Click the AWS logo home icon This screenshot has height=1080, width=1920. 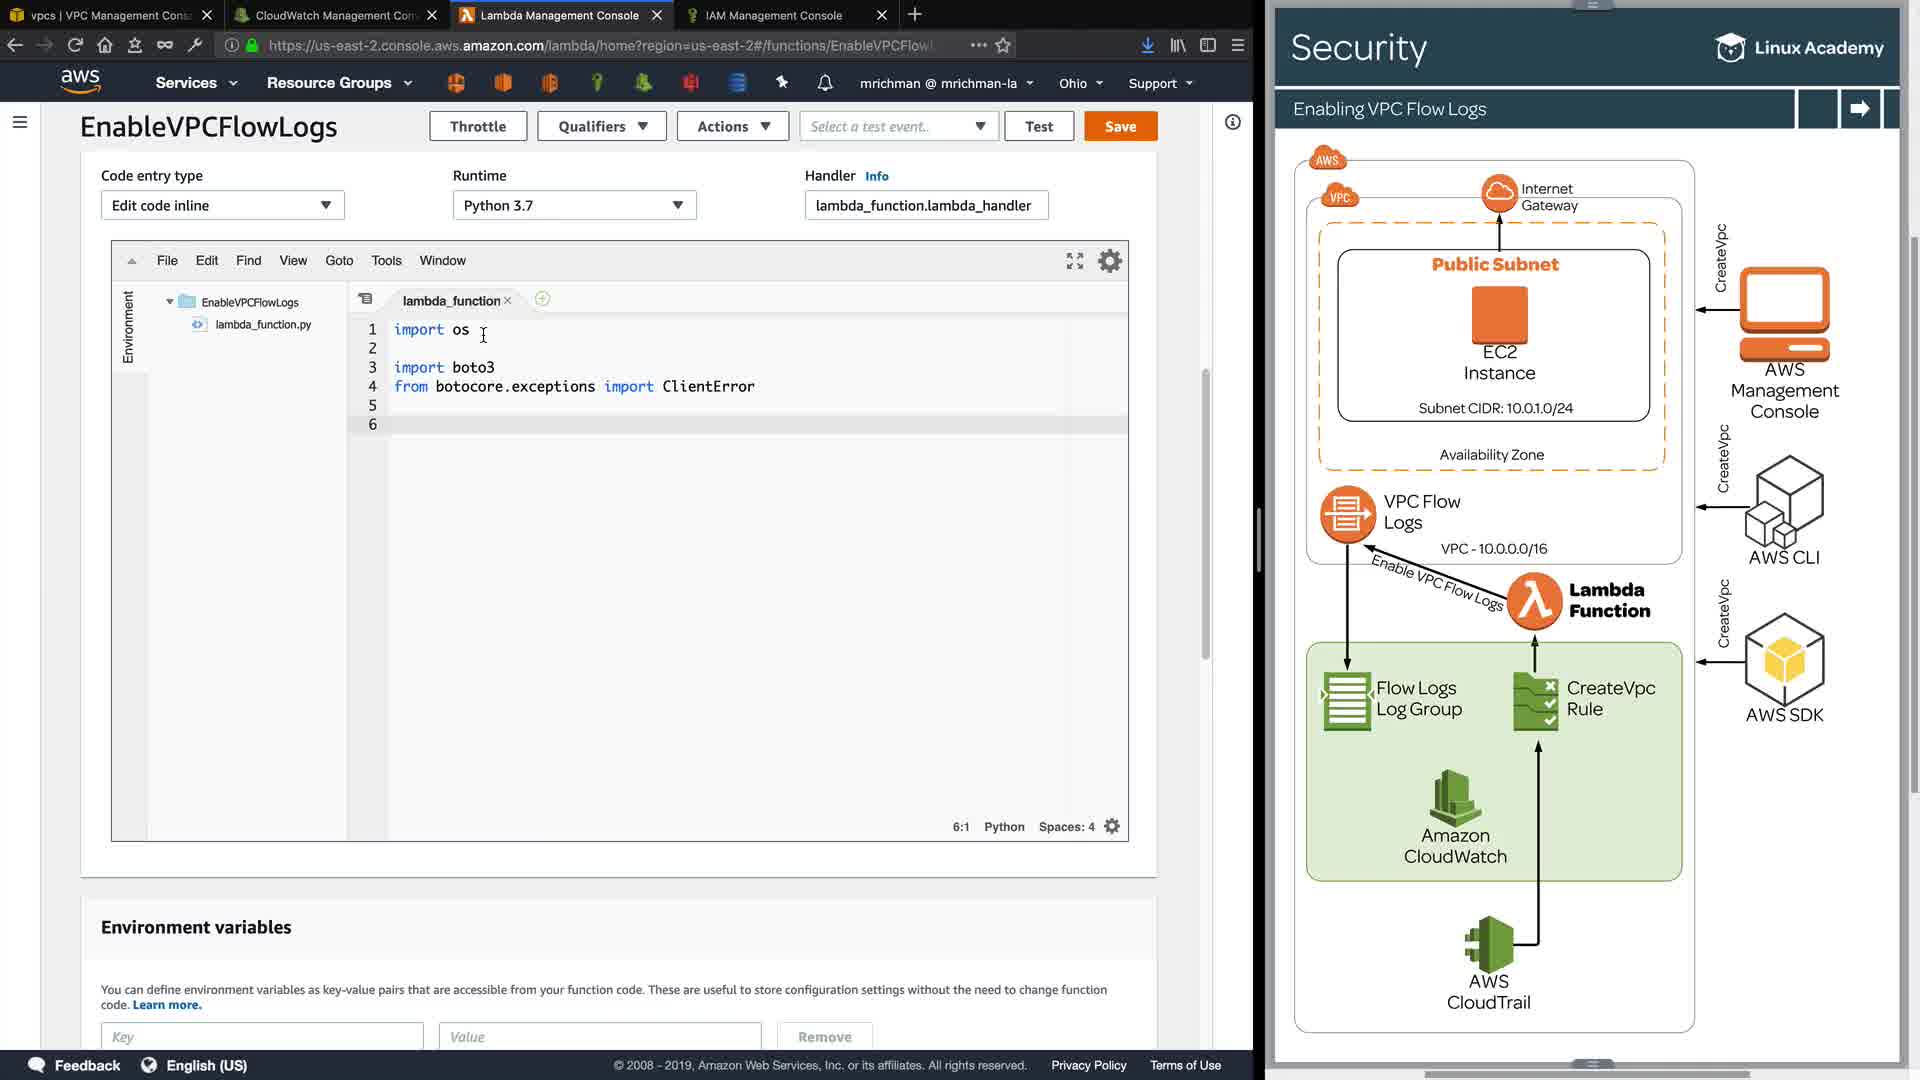click(80, 82)
